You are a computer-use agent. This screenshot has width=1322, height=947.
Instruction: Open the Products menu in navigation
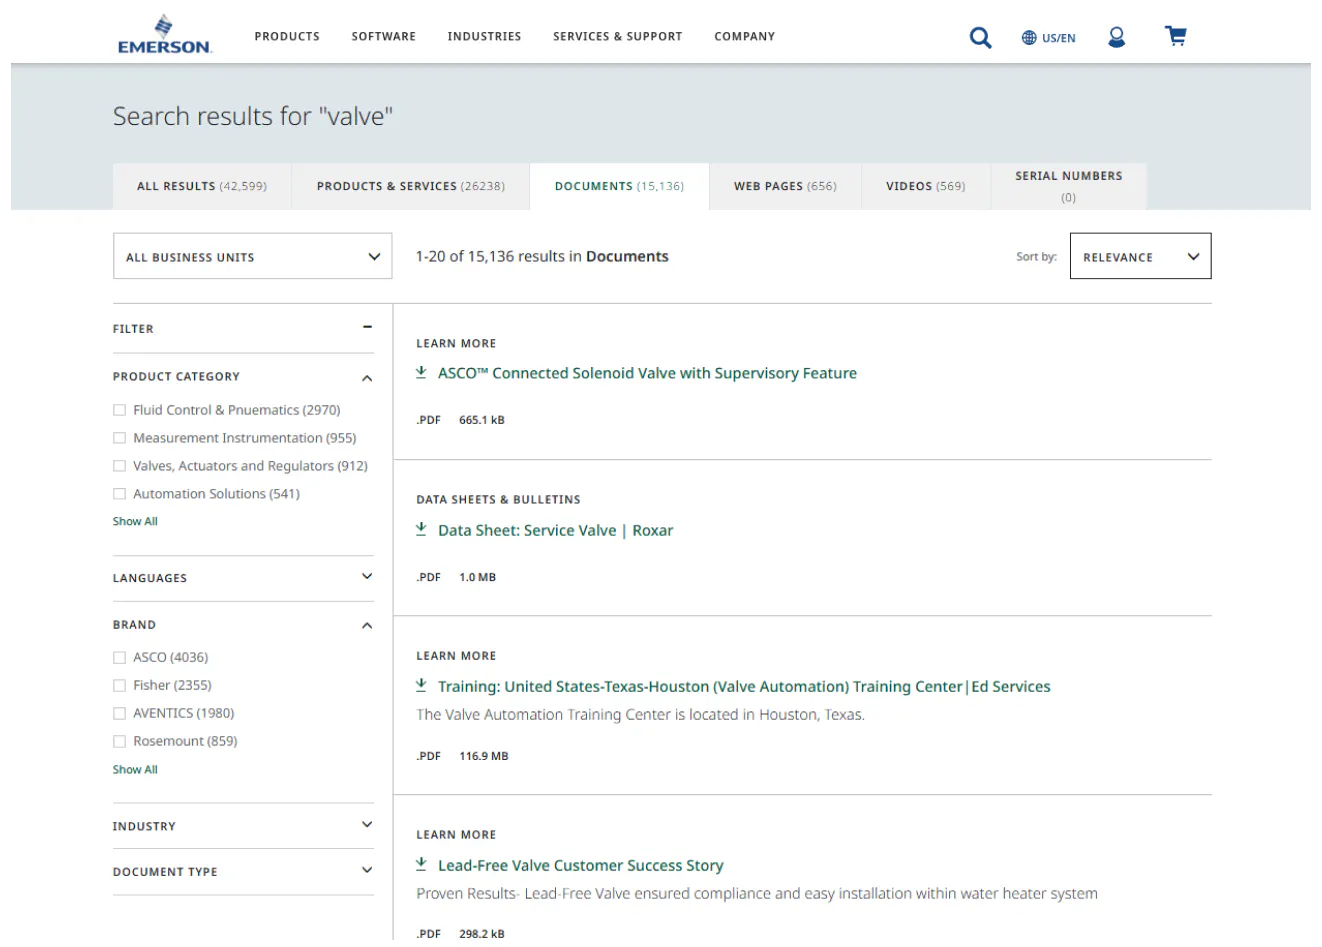click(287, 36)
